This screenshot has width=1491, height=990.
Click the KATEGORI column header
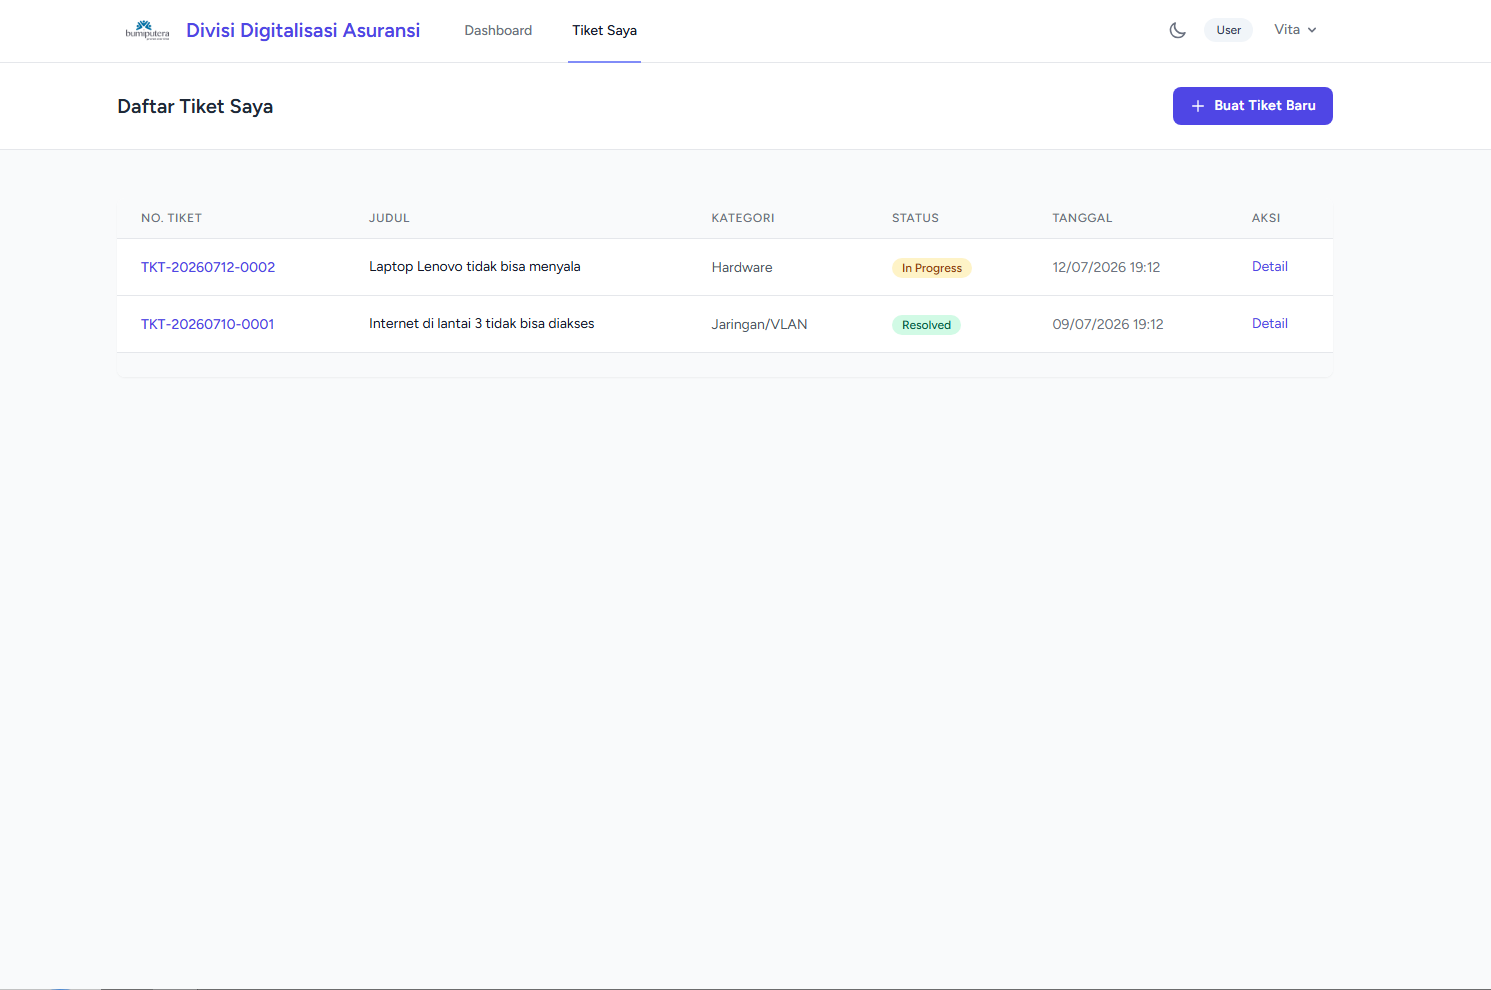click(743, 218)
